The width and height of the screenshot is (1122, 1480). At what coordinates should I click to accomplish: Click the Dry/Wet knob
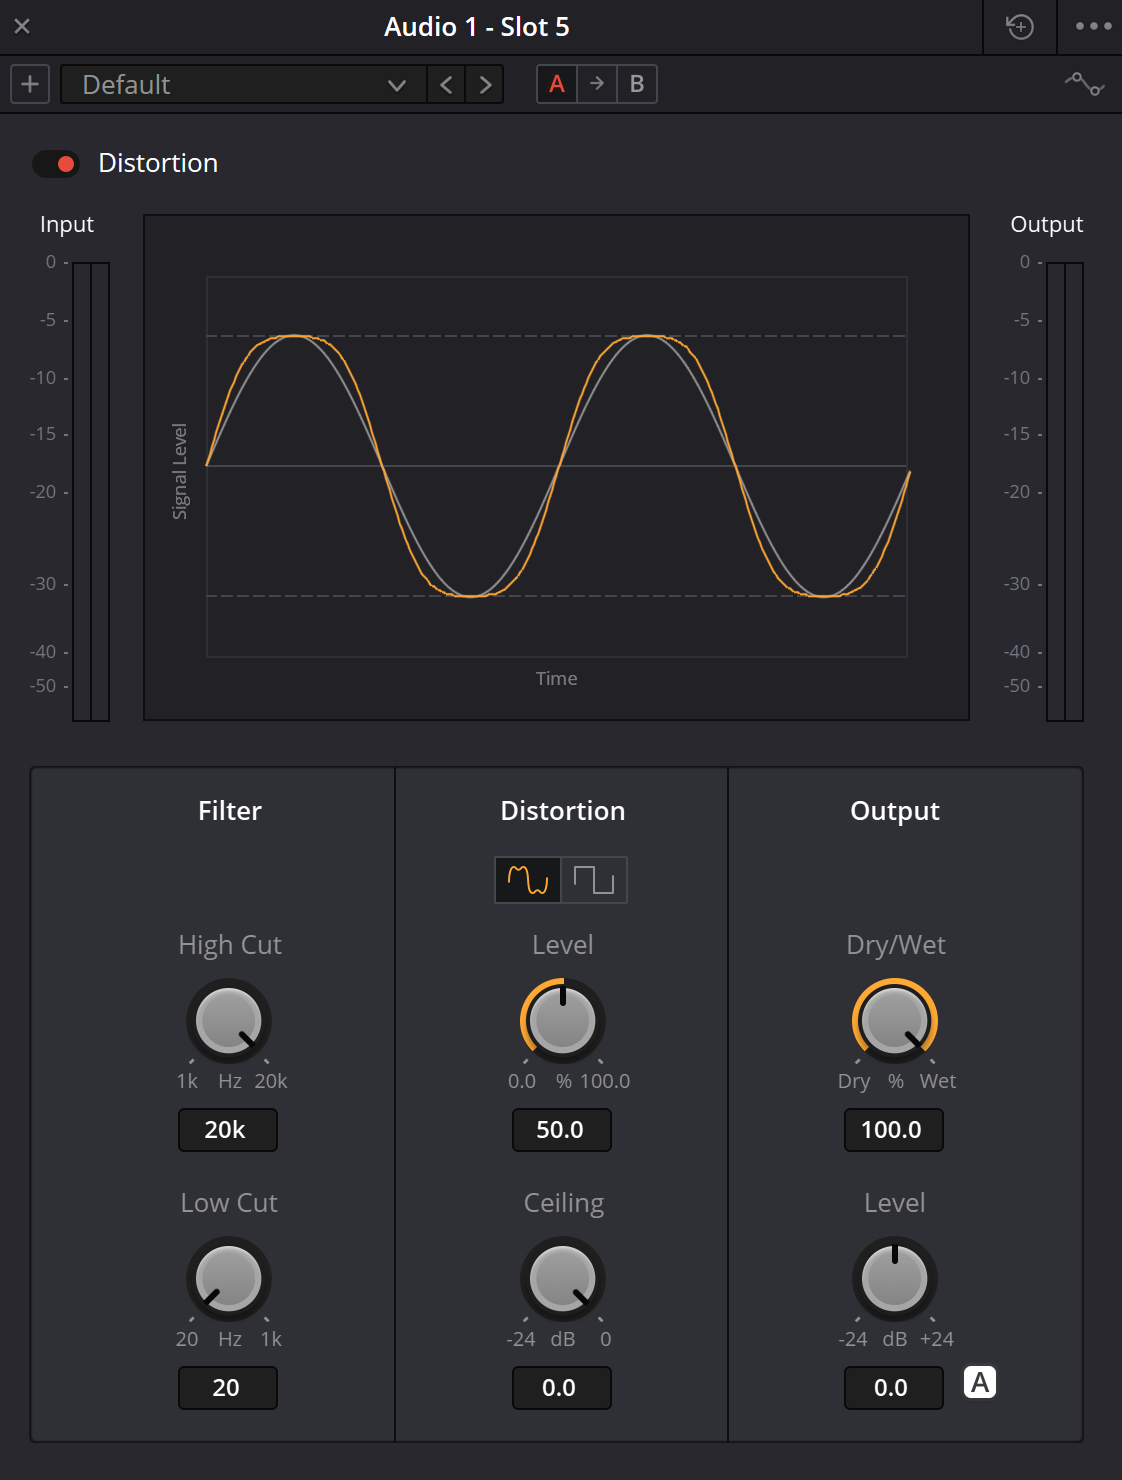click(895, 1021)
